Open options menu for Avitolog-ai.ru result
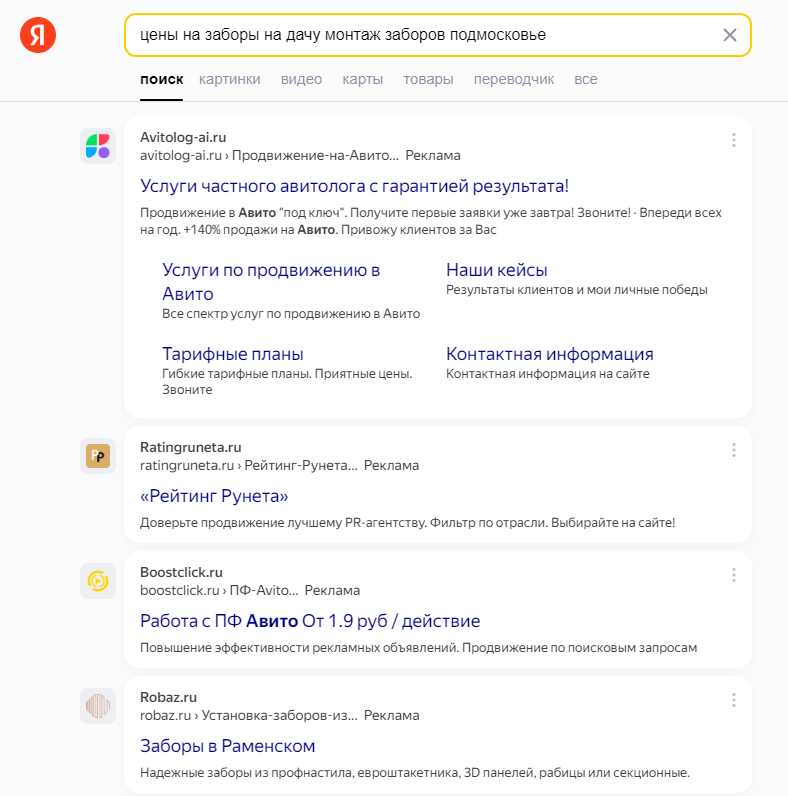Screen dimensions: 788x796 [733, 140]
